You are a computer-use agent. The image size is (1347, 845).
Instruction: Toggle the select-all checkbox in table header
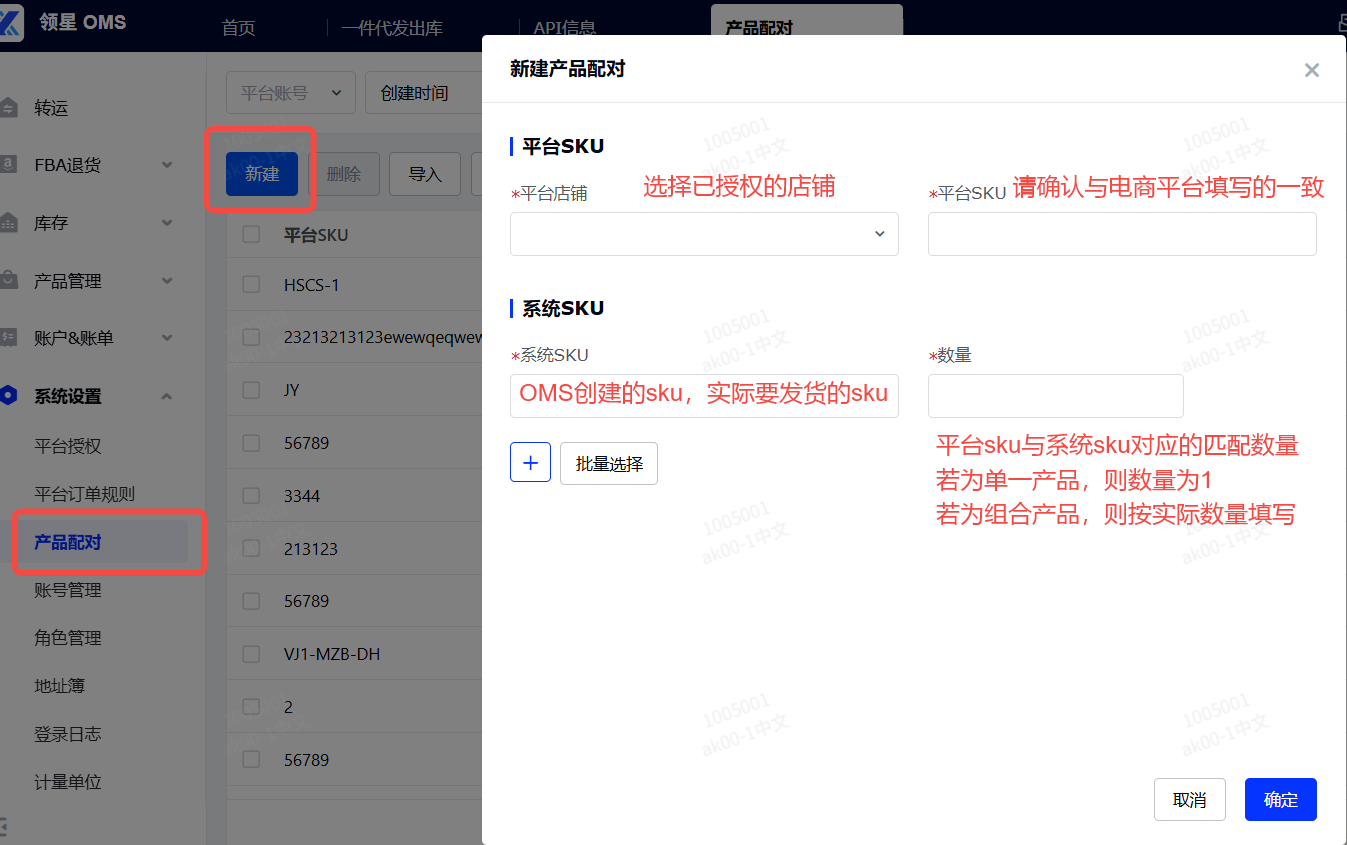(x=251, y=235)
